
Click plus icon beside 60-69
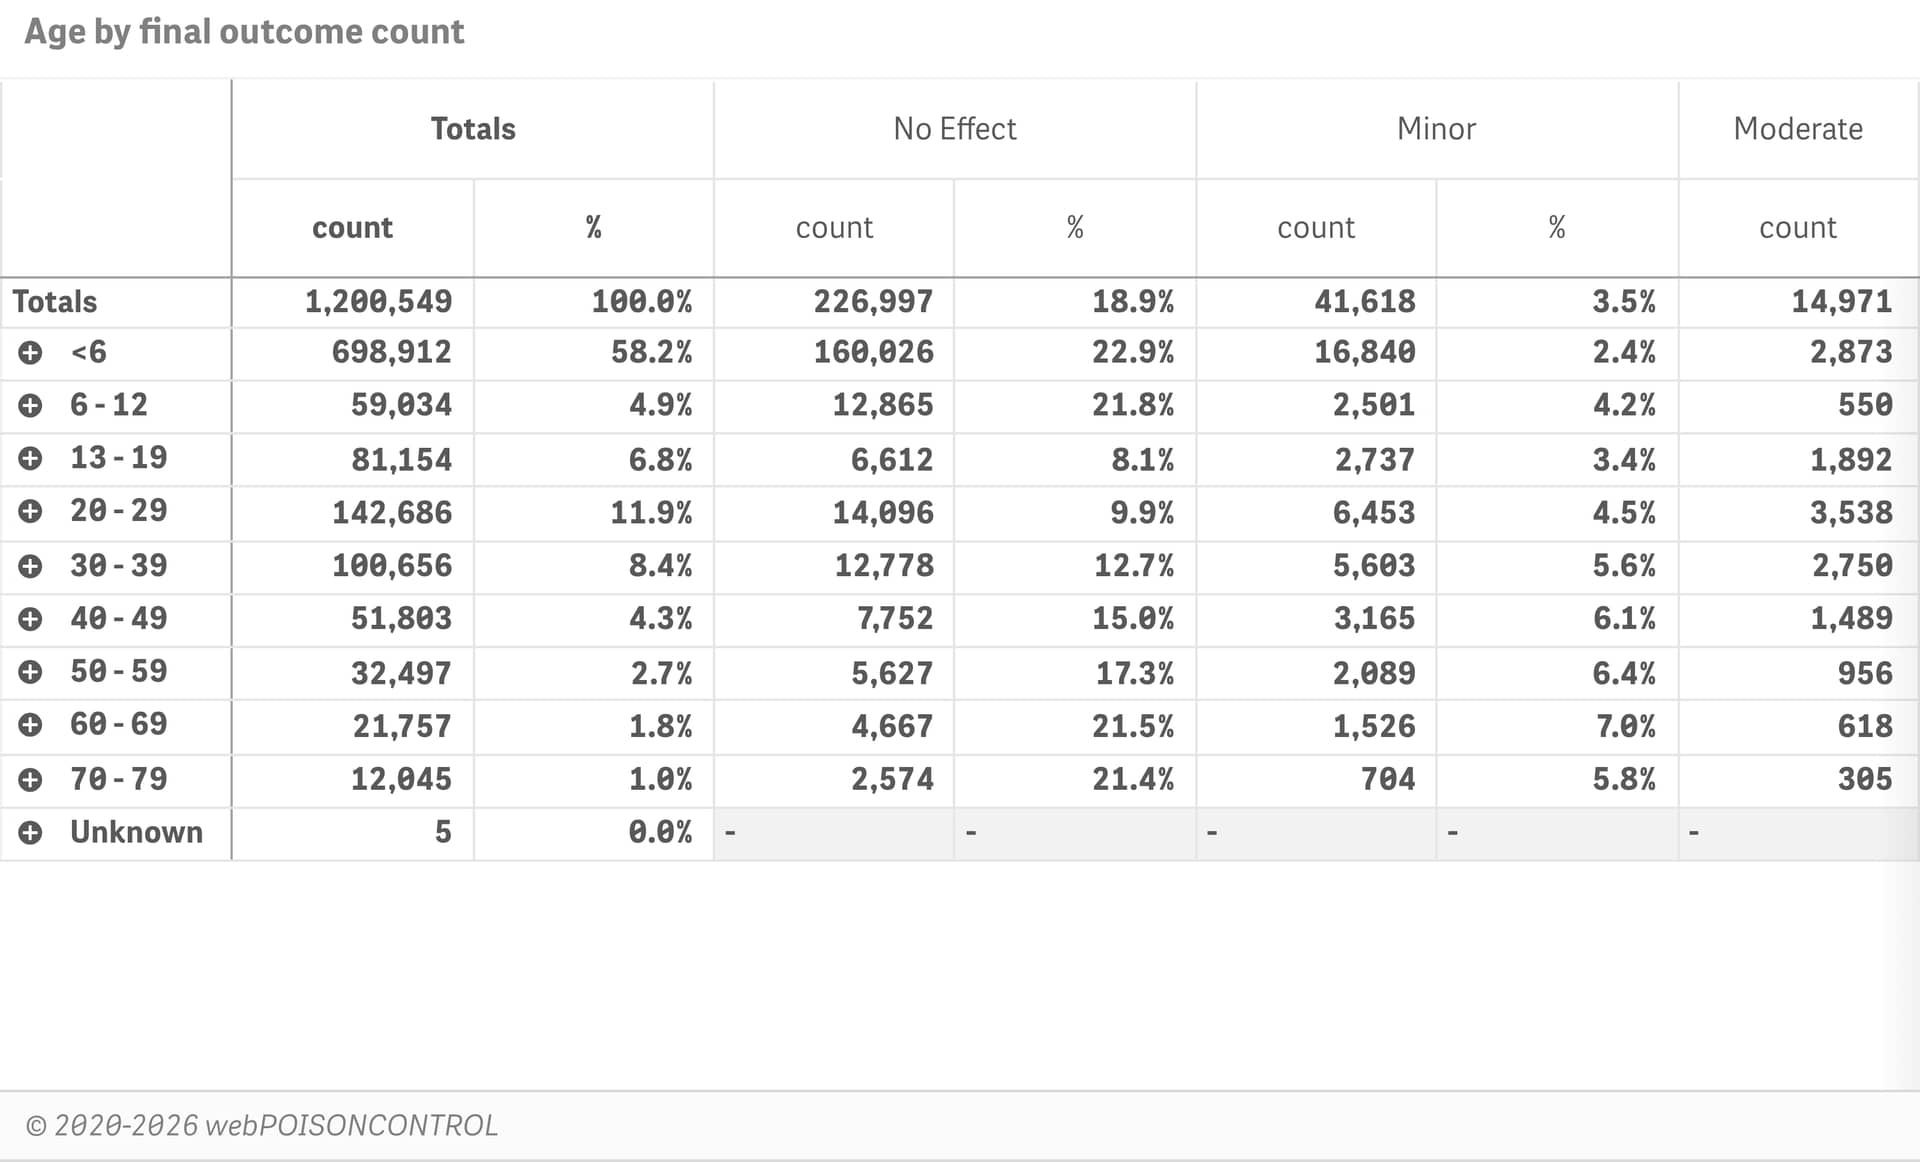(30, 725)
